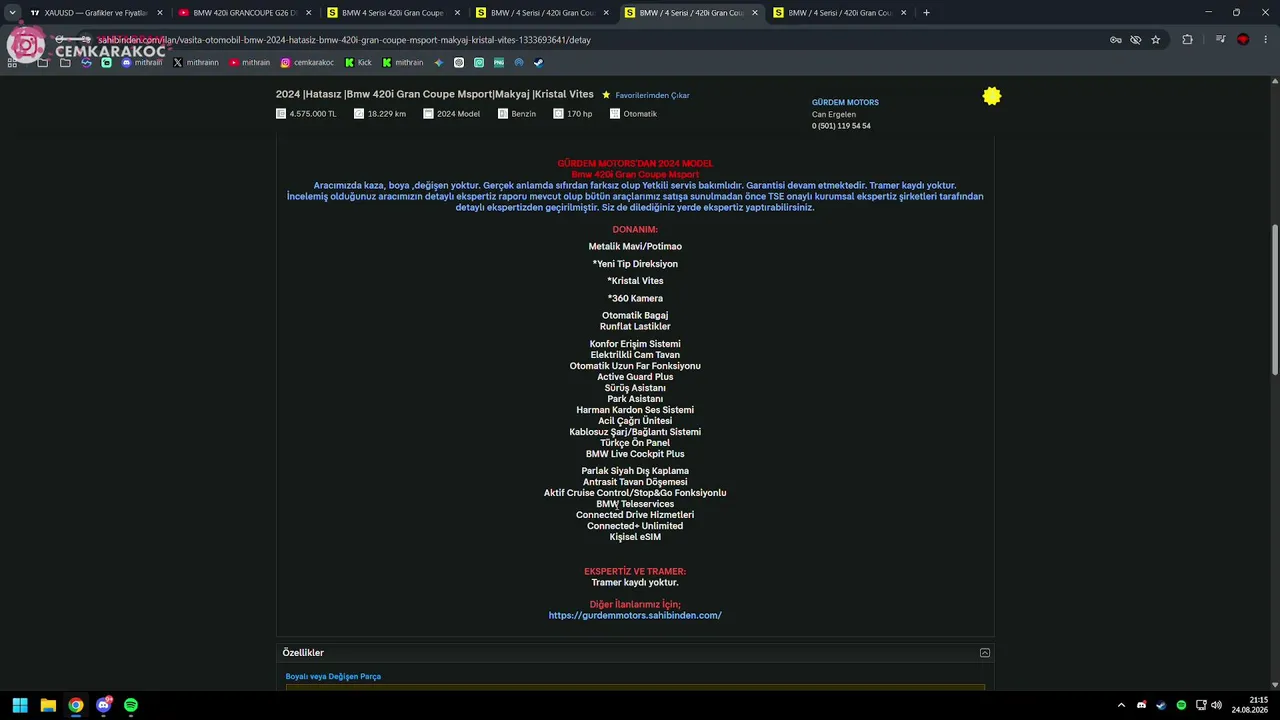Open File Explorer from the taskbar

coord(48,705)
